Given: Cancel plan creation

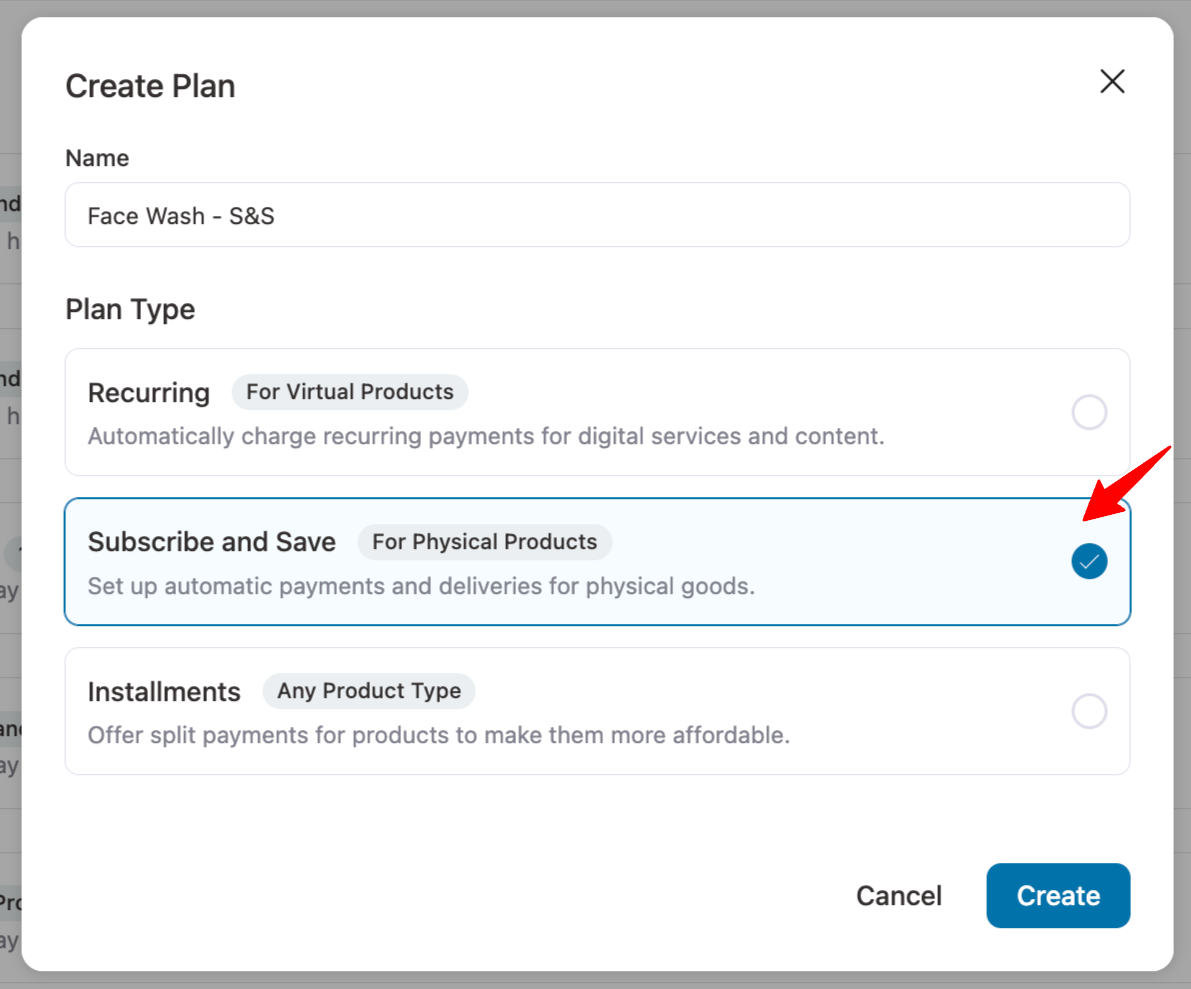Looking at the screenshot, I should [x=898, y=896].
